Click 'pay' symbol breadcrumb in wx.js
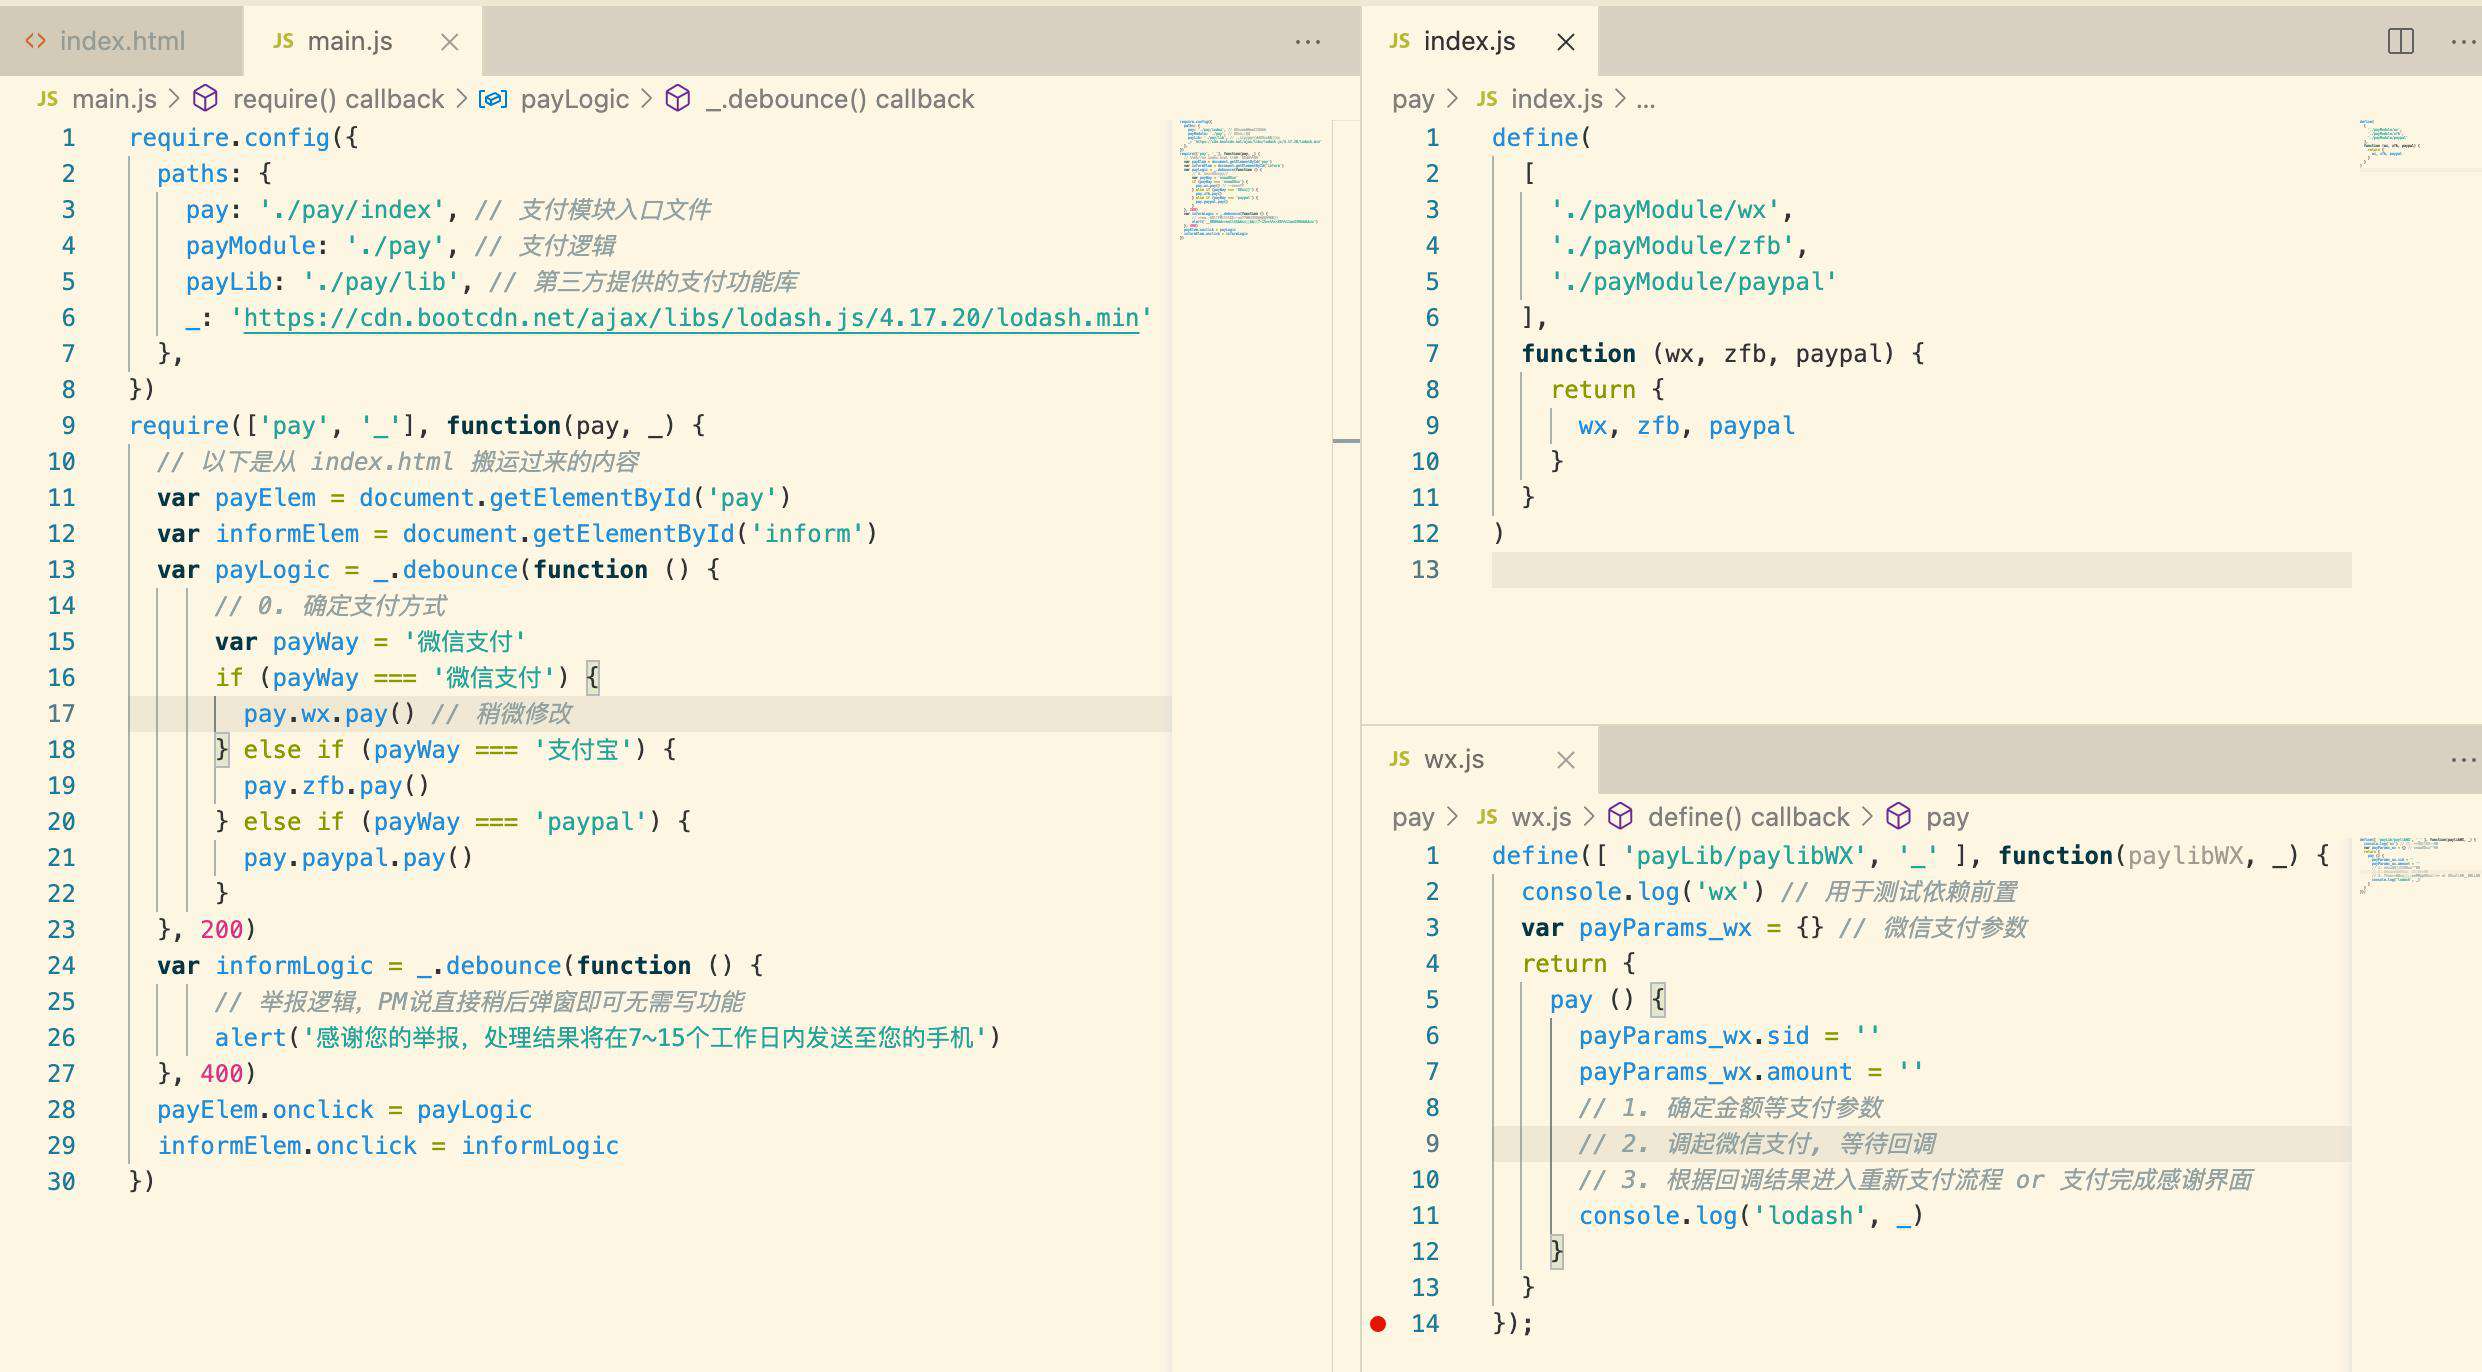 [x=1947, y=817]
